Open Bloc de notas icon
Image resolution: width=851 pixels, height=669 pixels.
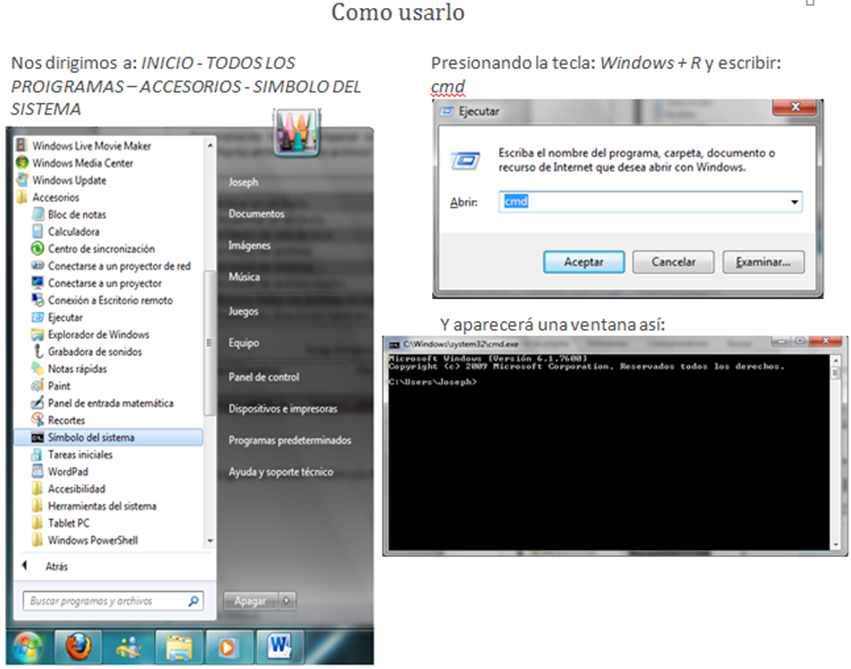[x=37, y=214]
